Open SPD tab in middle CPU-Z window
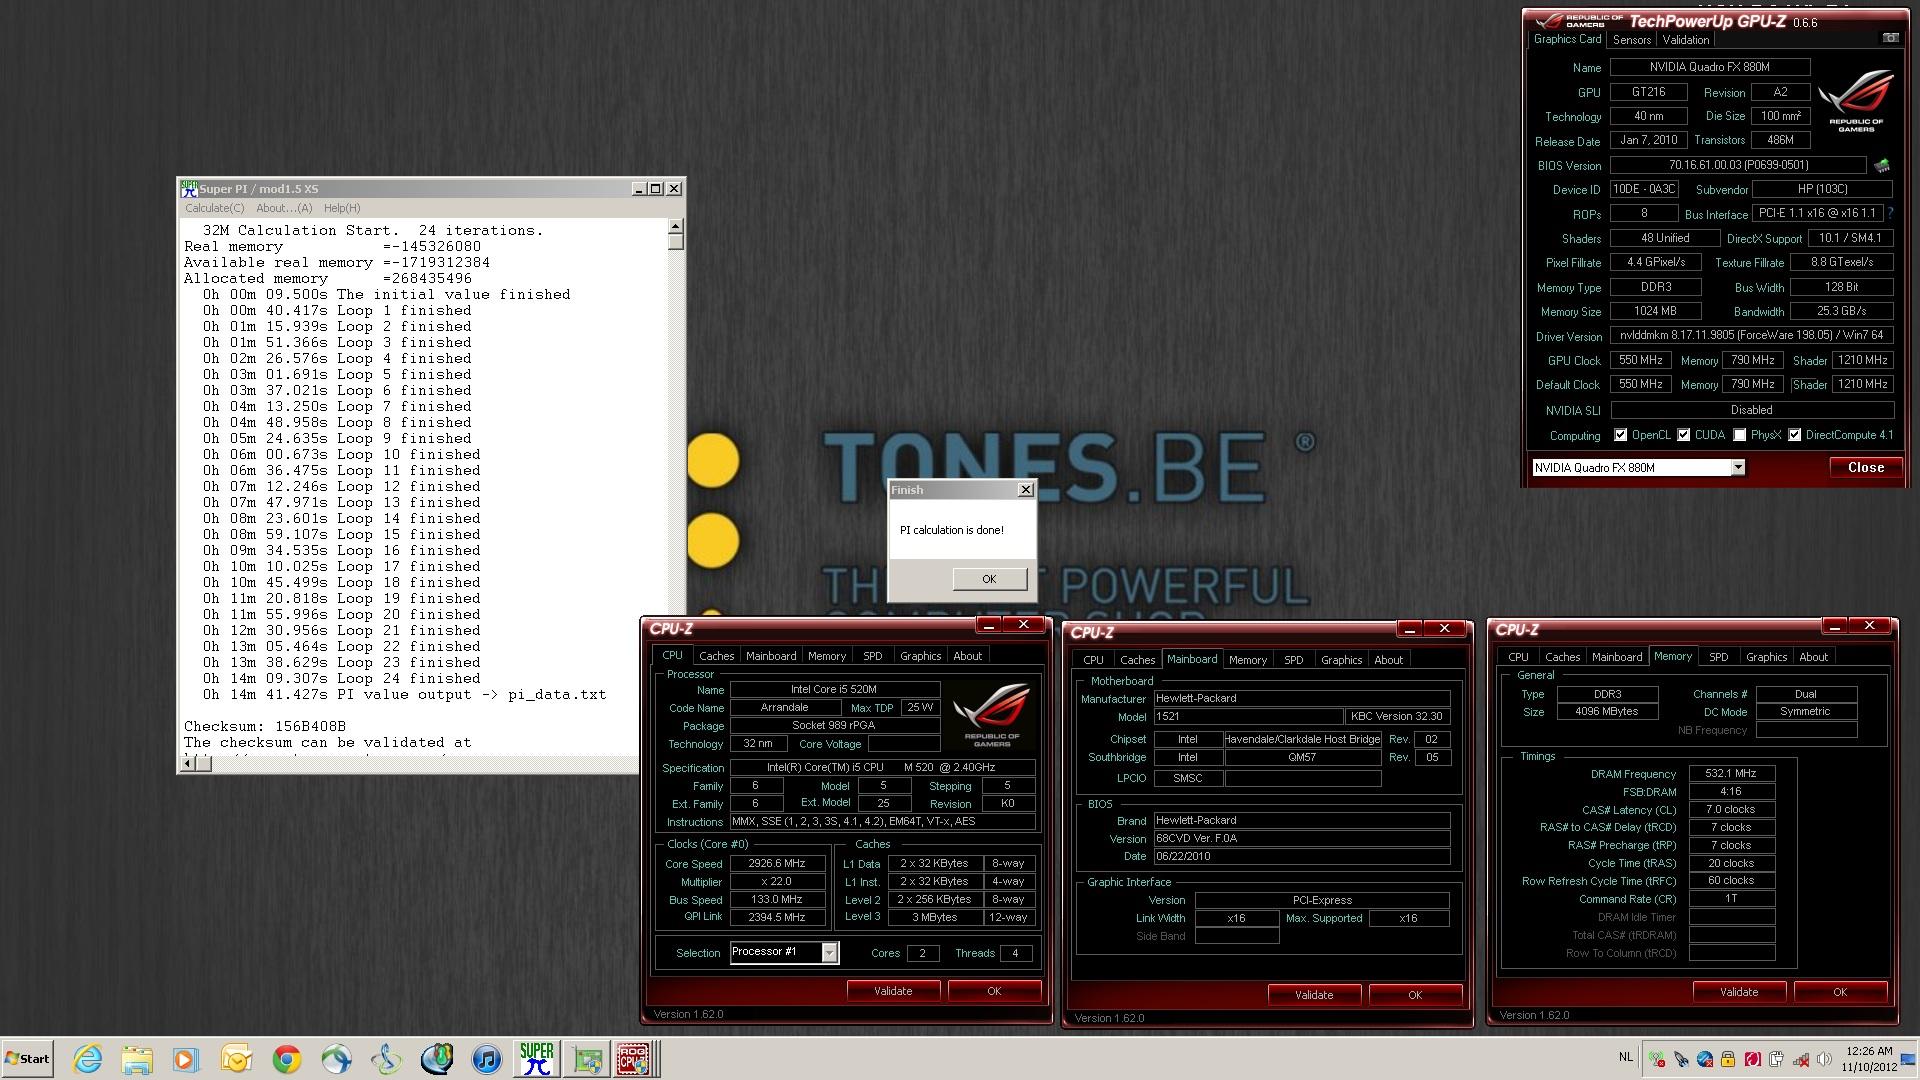The width and height of the screenshot is (1920, 1080). click(x=1293, y=660)
